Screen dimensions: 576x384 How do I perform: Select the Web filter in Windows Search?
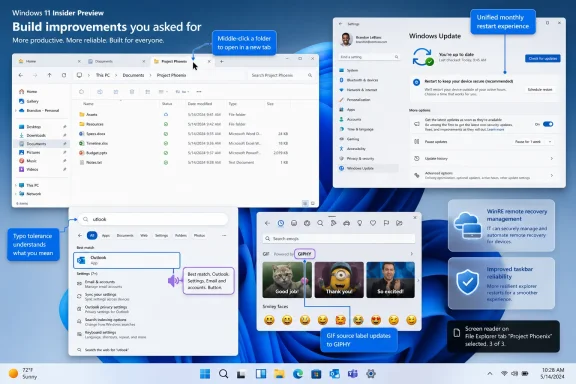[144, 236]
